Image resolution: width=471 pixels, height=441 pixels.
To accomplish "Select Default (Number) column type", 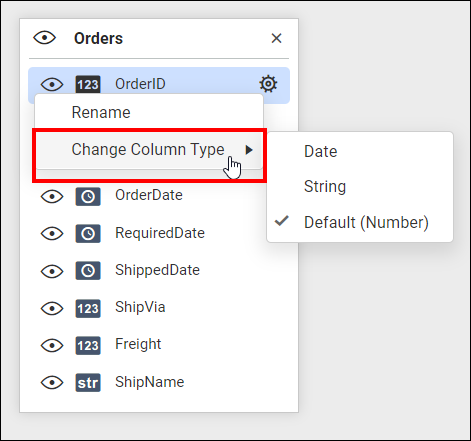I will 360,222.
